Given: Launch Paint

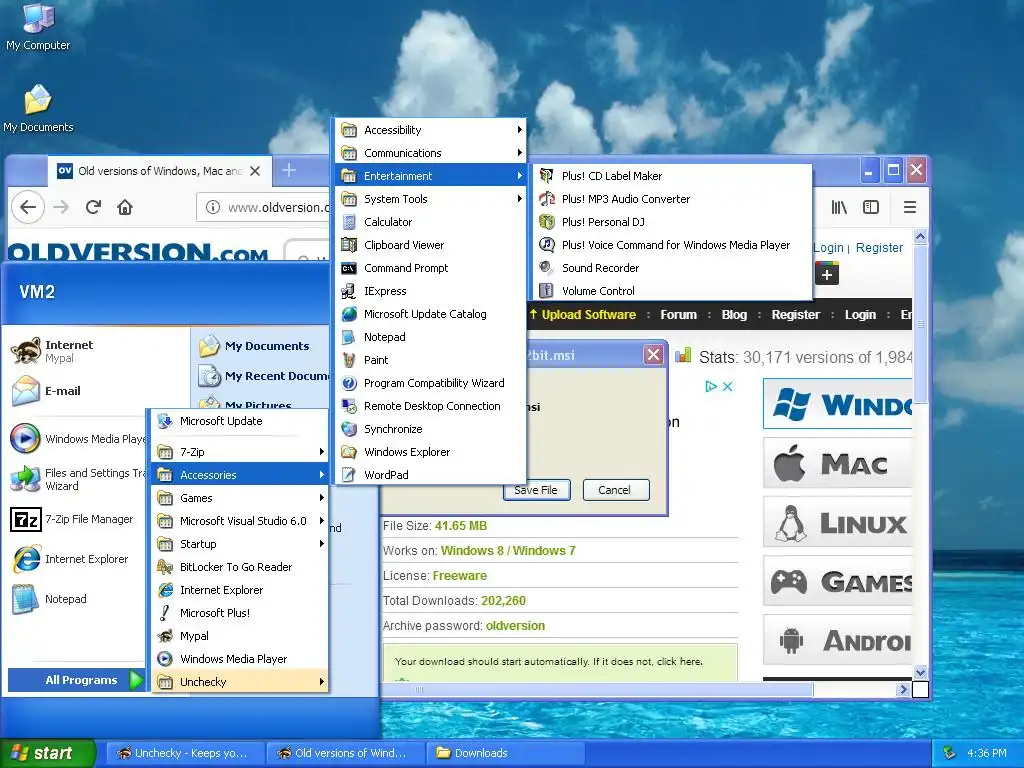Looking at the screenshot, I should click(x=431, y=360).
